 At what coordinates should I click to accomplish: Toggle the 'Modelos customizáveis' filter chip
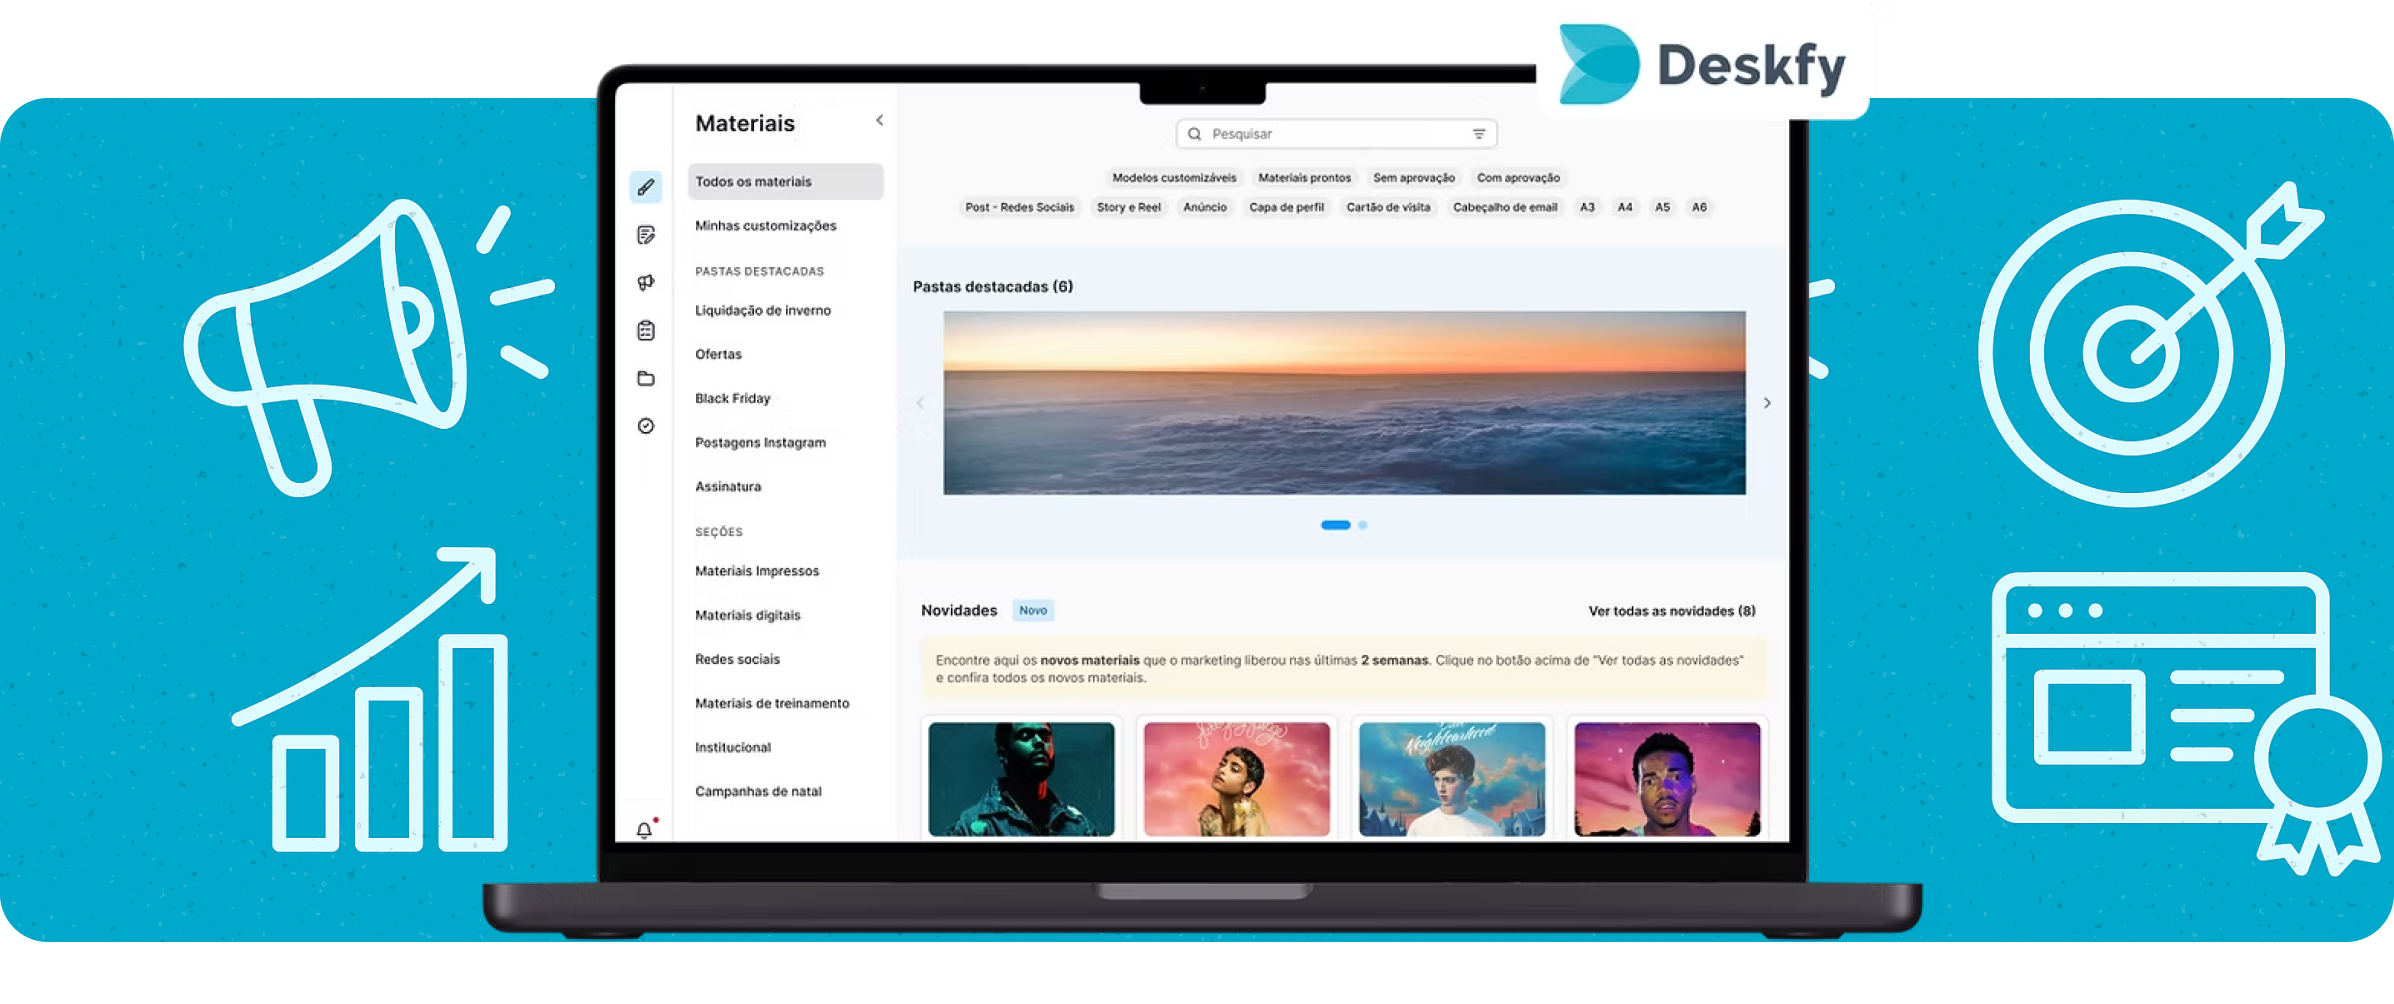click(1174, 178)
